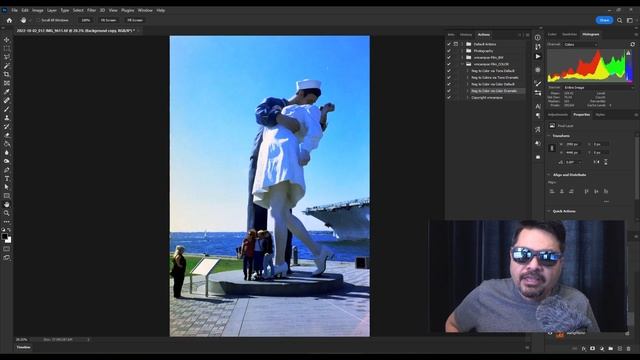This screenshot has height=360, width=640.
Task: Click the background color swatch
Action: (9, 240)
